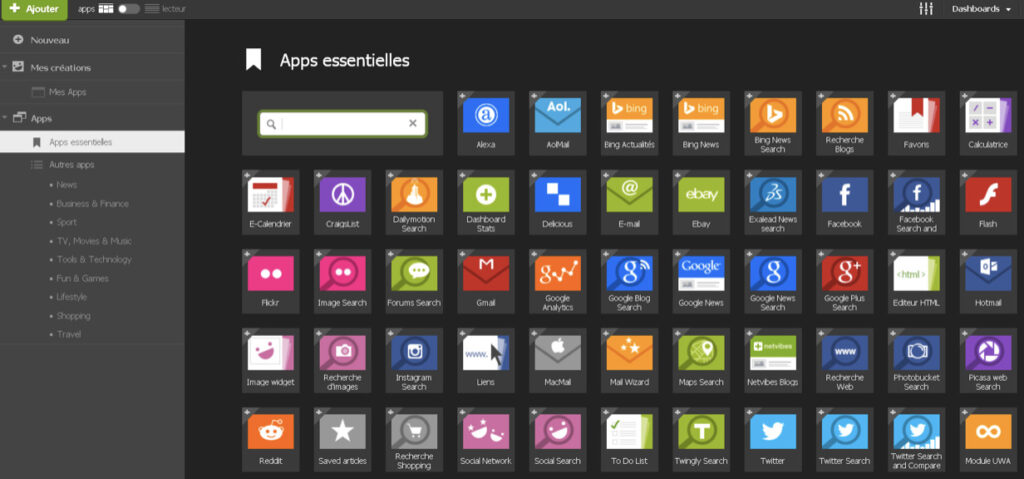Viewport: 1024px width, 479px height.
Task: Open the Calculatrice app
Action: coord(988,123)
